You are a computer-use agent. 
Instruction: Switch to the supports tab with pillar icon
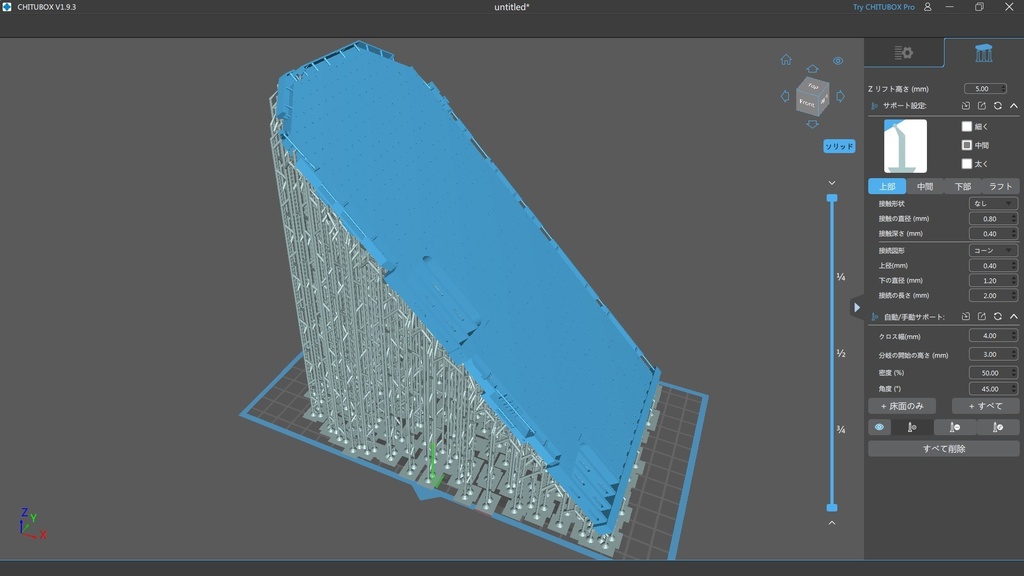click(984, 53)
